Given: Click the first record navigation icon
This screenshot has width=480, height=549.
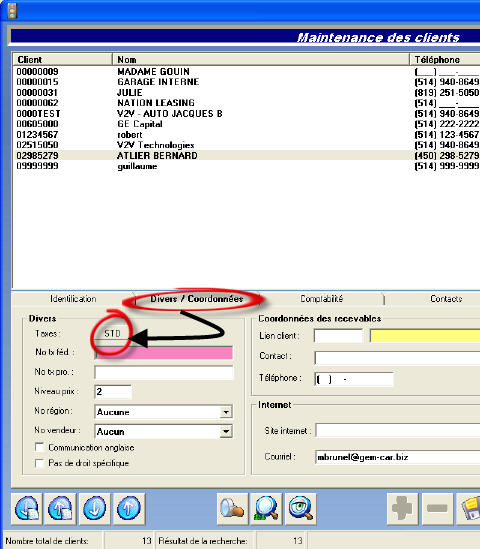Looking at the screenshot, I should (27, 508).
